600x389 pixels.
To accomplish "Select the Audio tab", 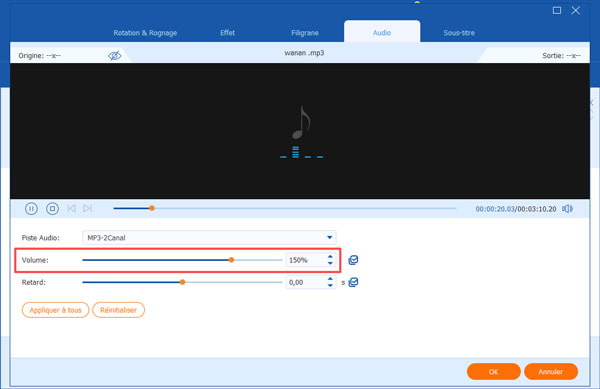I will (382, 33).
